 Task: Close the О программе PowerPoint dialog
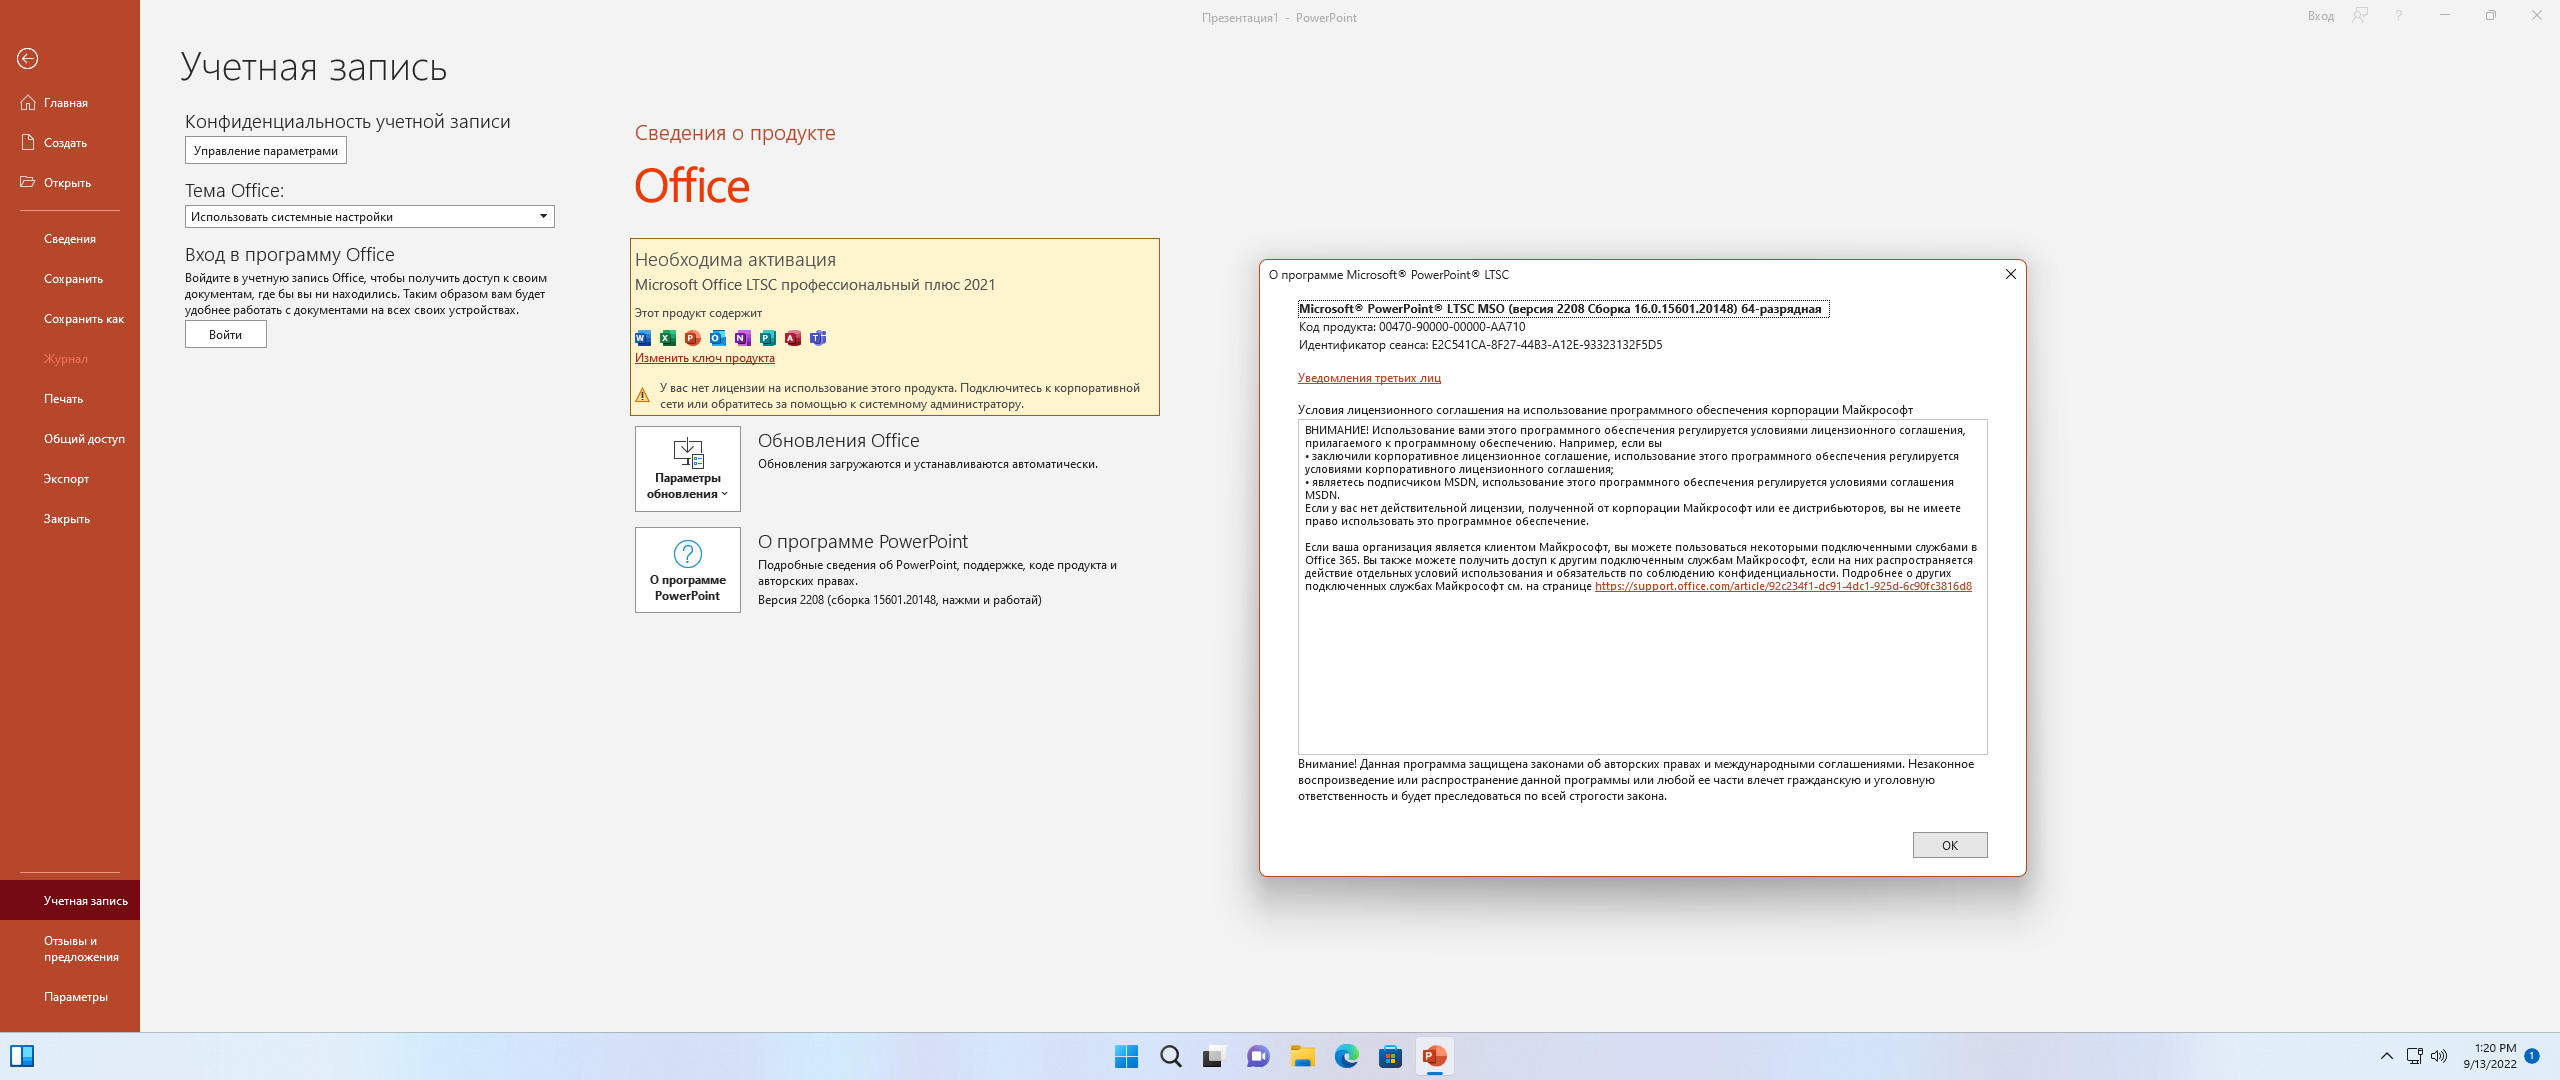coord(2011,274)
